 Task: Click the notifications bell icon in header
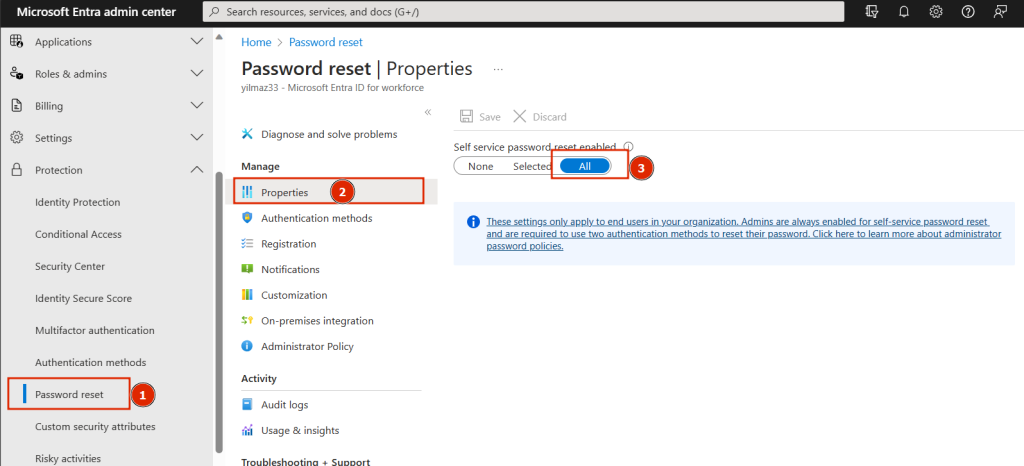coord(905,12)
